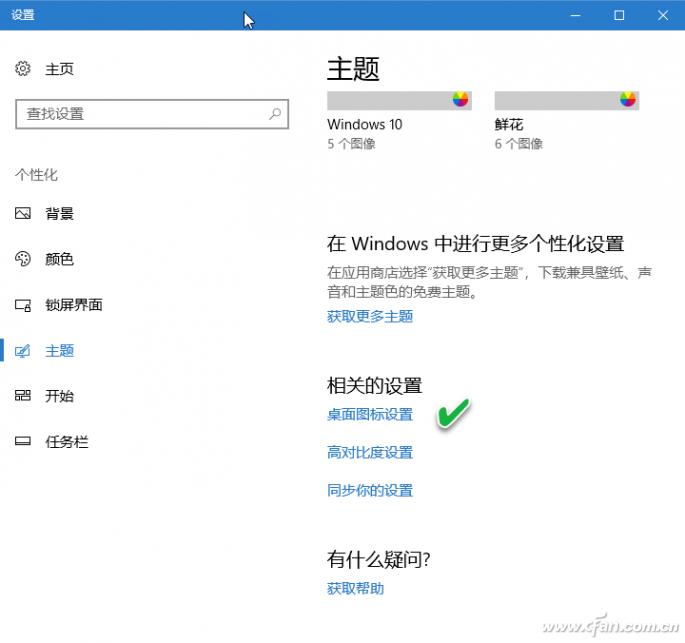Open the 锁屏界面 settings page
Screen dimensions: 685x643
74,305
